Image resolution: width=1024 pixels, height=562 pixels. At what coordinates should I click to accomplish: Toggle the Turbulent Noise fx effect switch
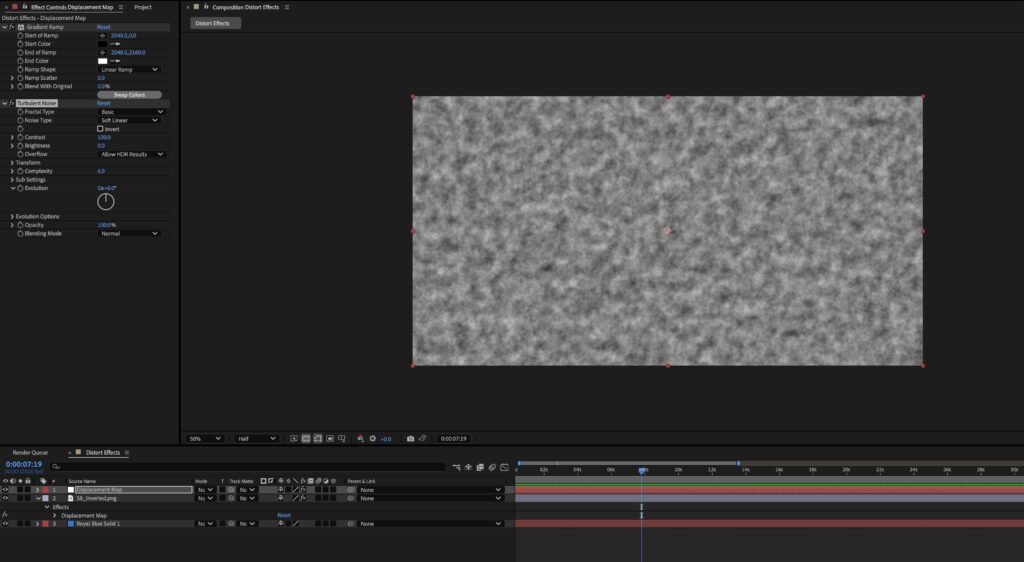pyautogui.click(x=12, y=103)
